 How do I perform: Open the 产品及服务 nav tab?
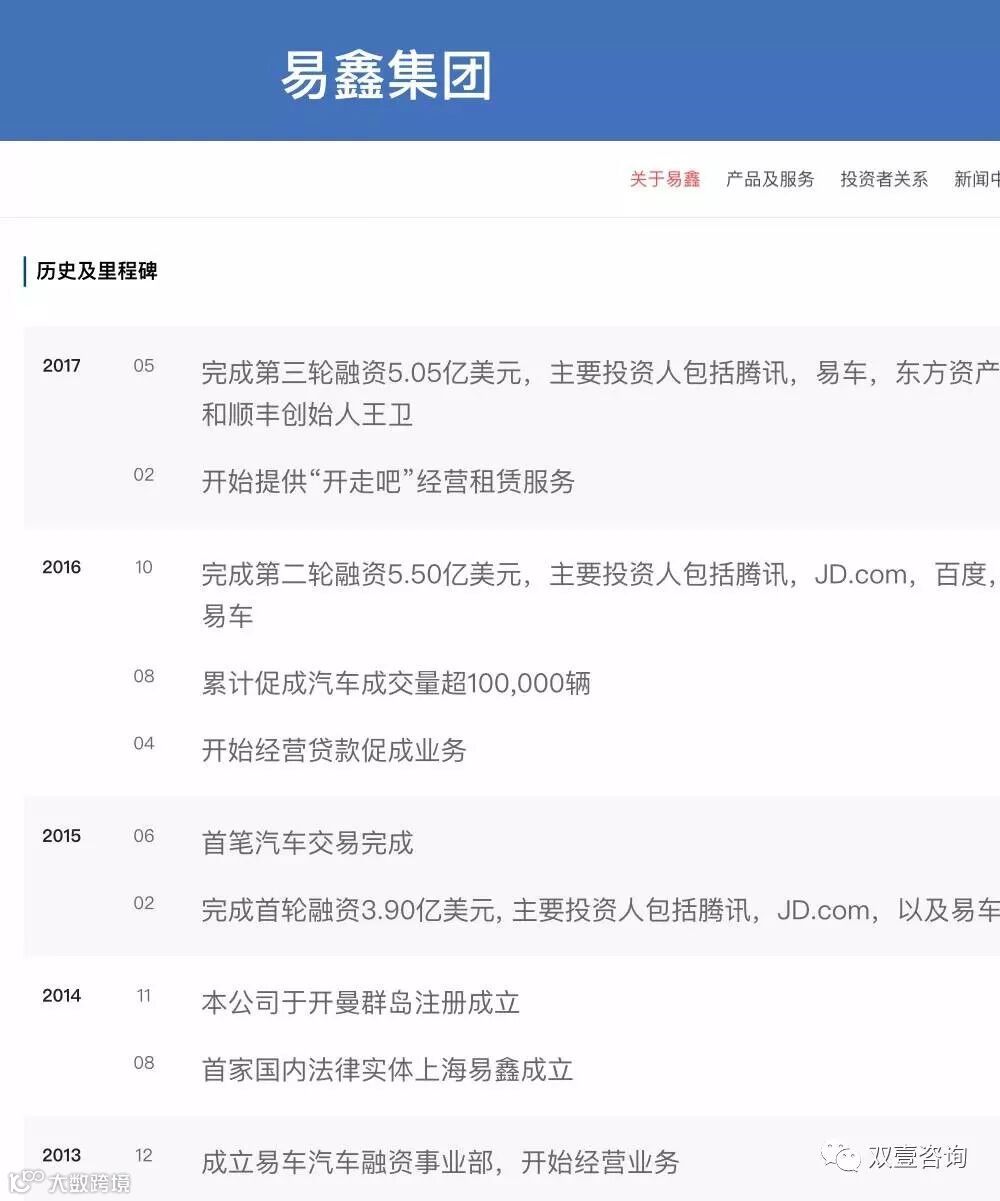(x=770, y=180)
